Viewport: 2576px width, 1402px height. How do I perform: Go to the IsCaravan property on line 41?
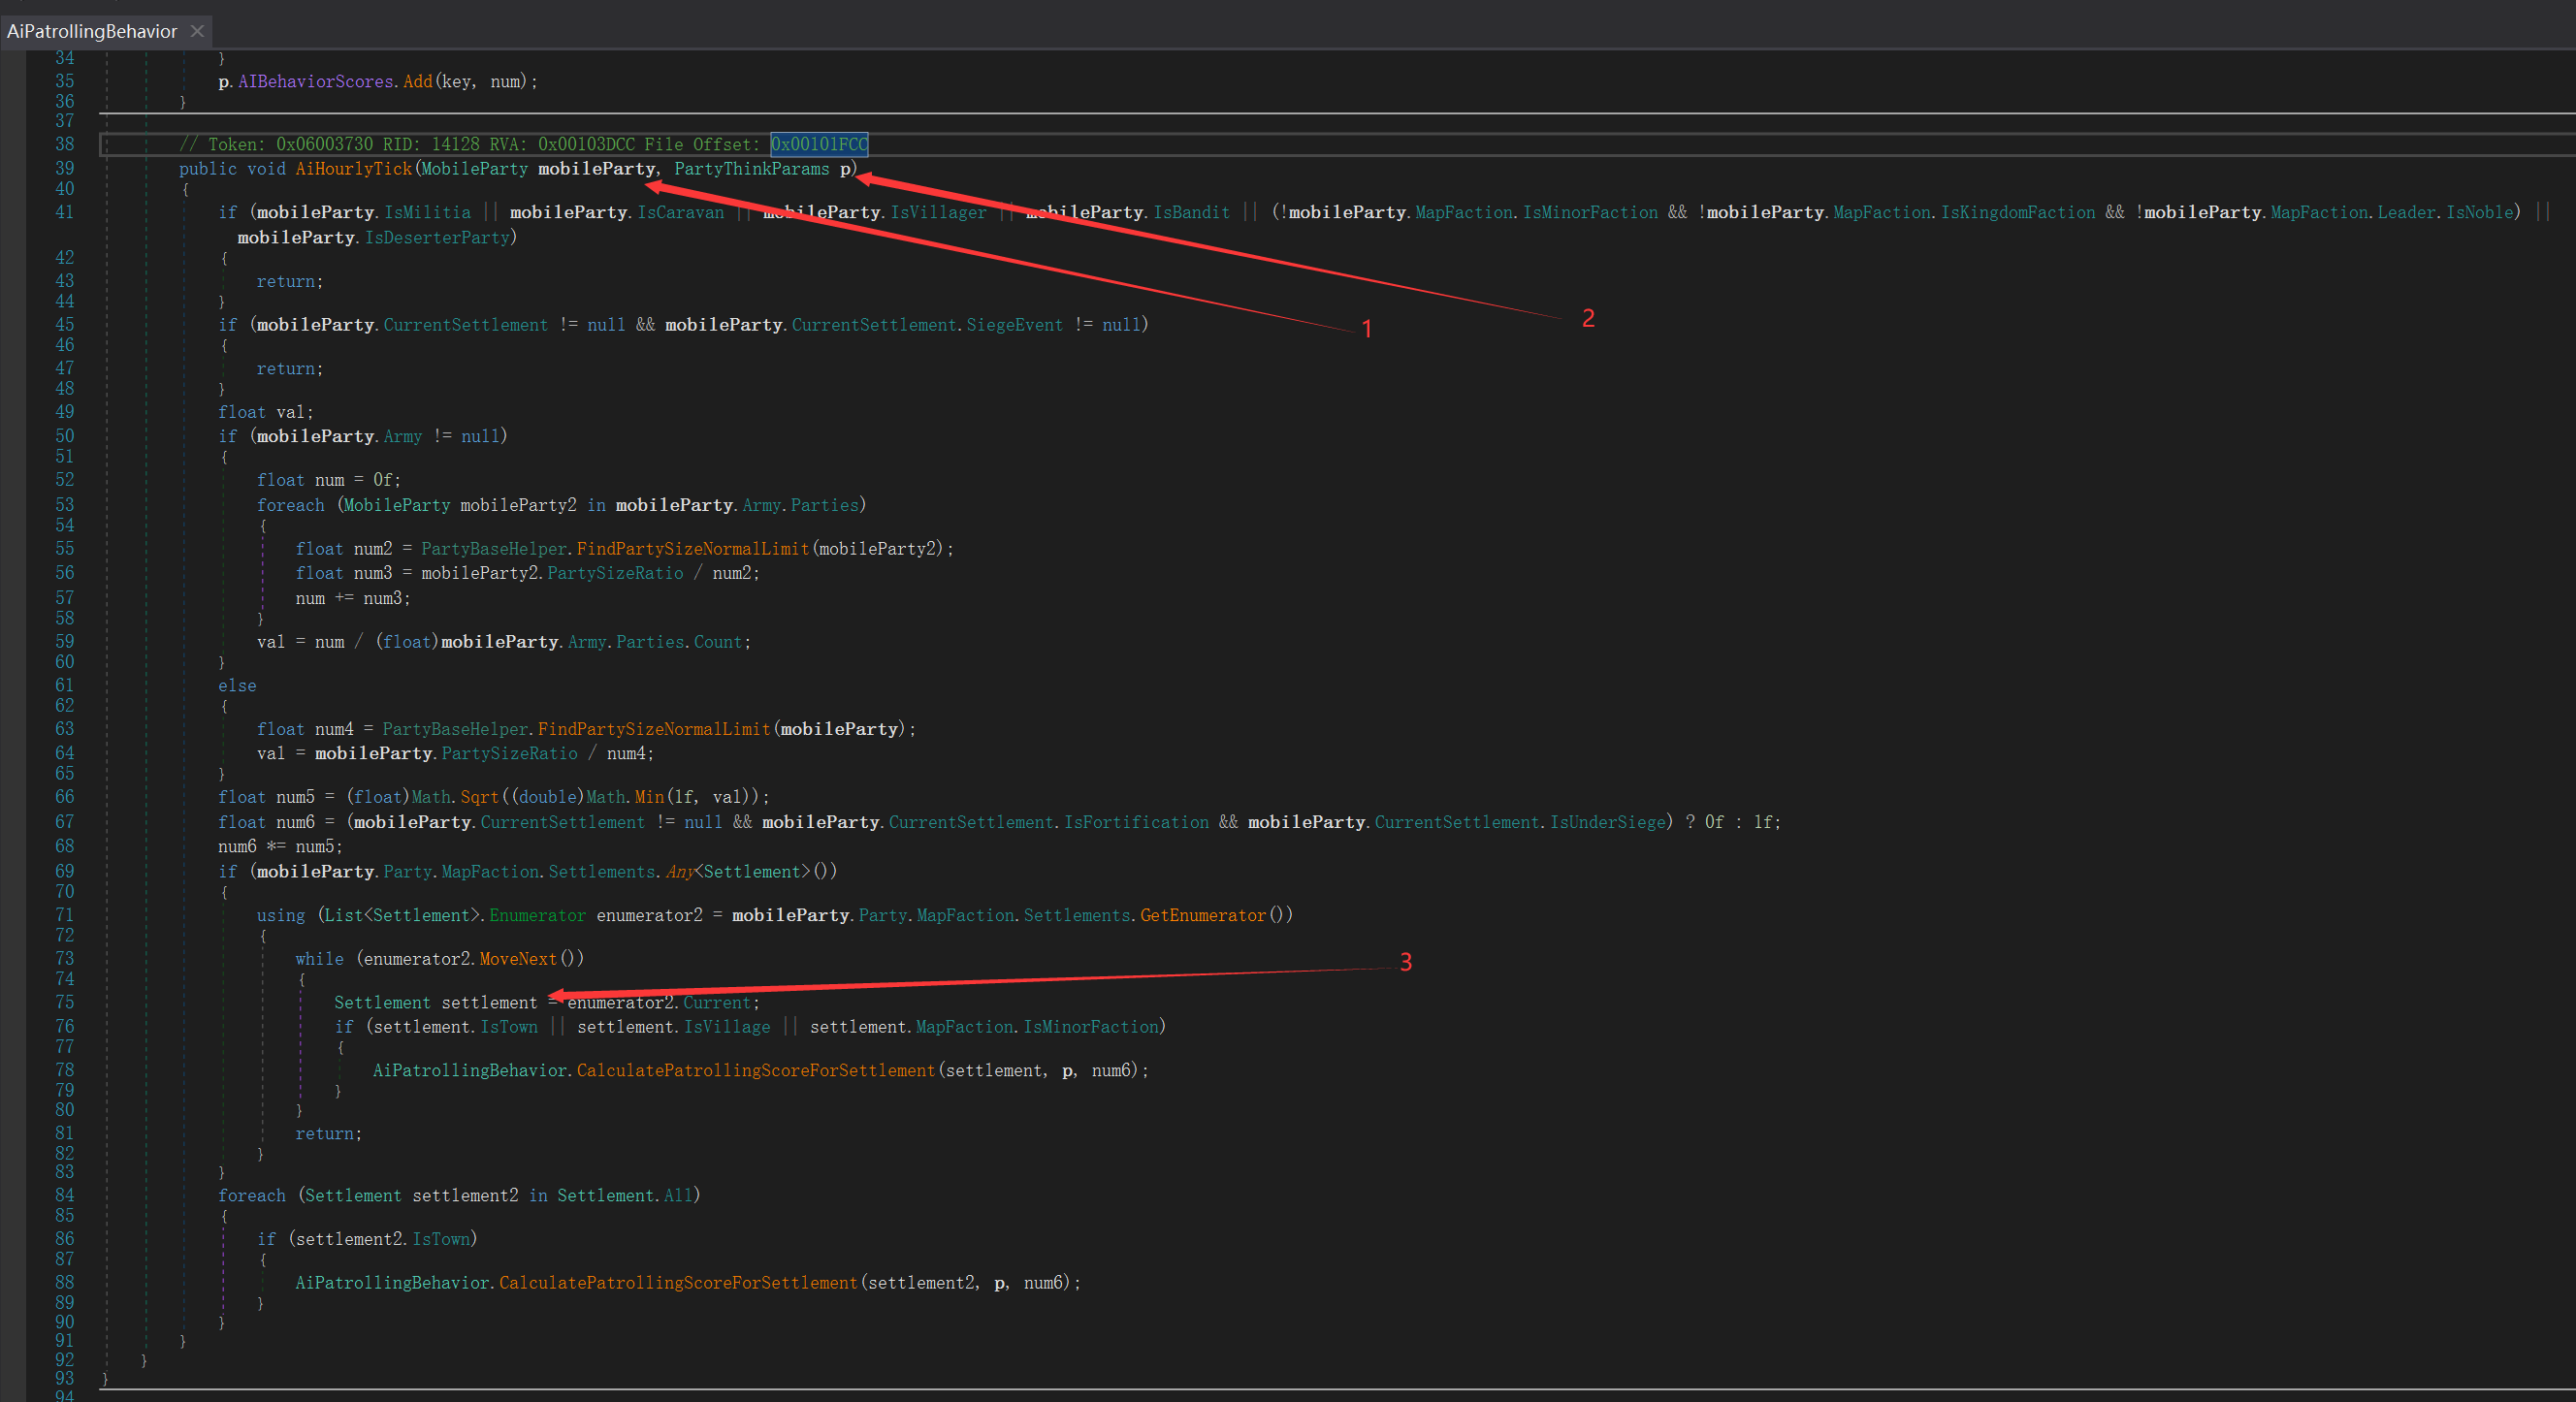[x=680, y=212]
